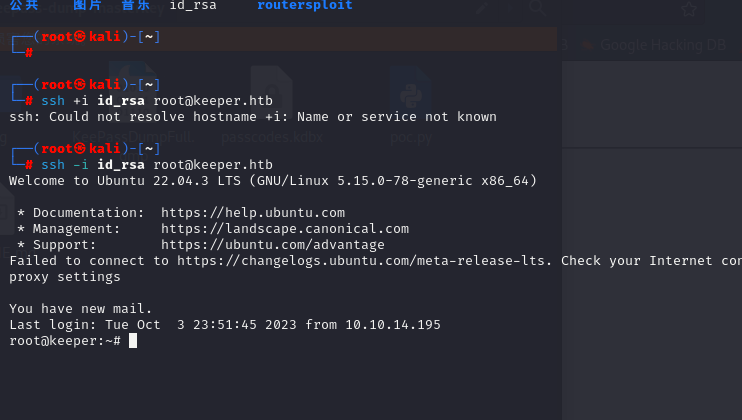
Task: Click the failed 'ssh +i id_rsa' command
Action: (x=155, y=101)
